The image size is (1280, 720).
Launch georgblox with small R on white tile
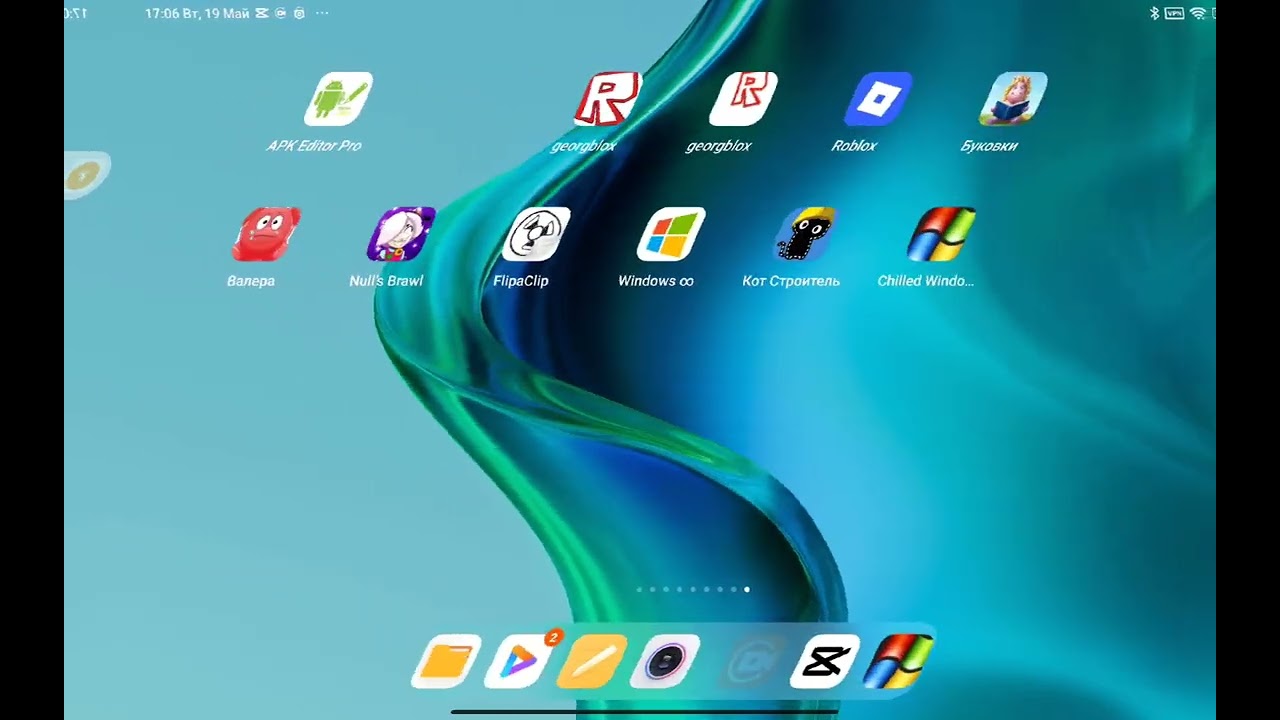(x=743, y=99)
